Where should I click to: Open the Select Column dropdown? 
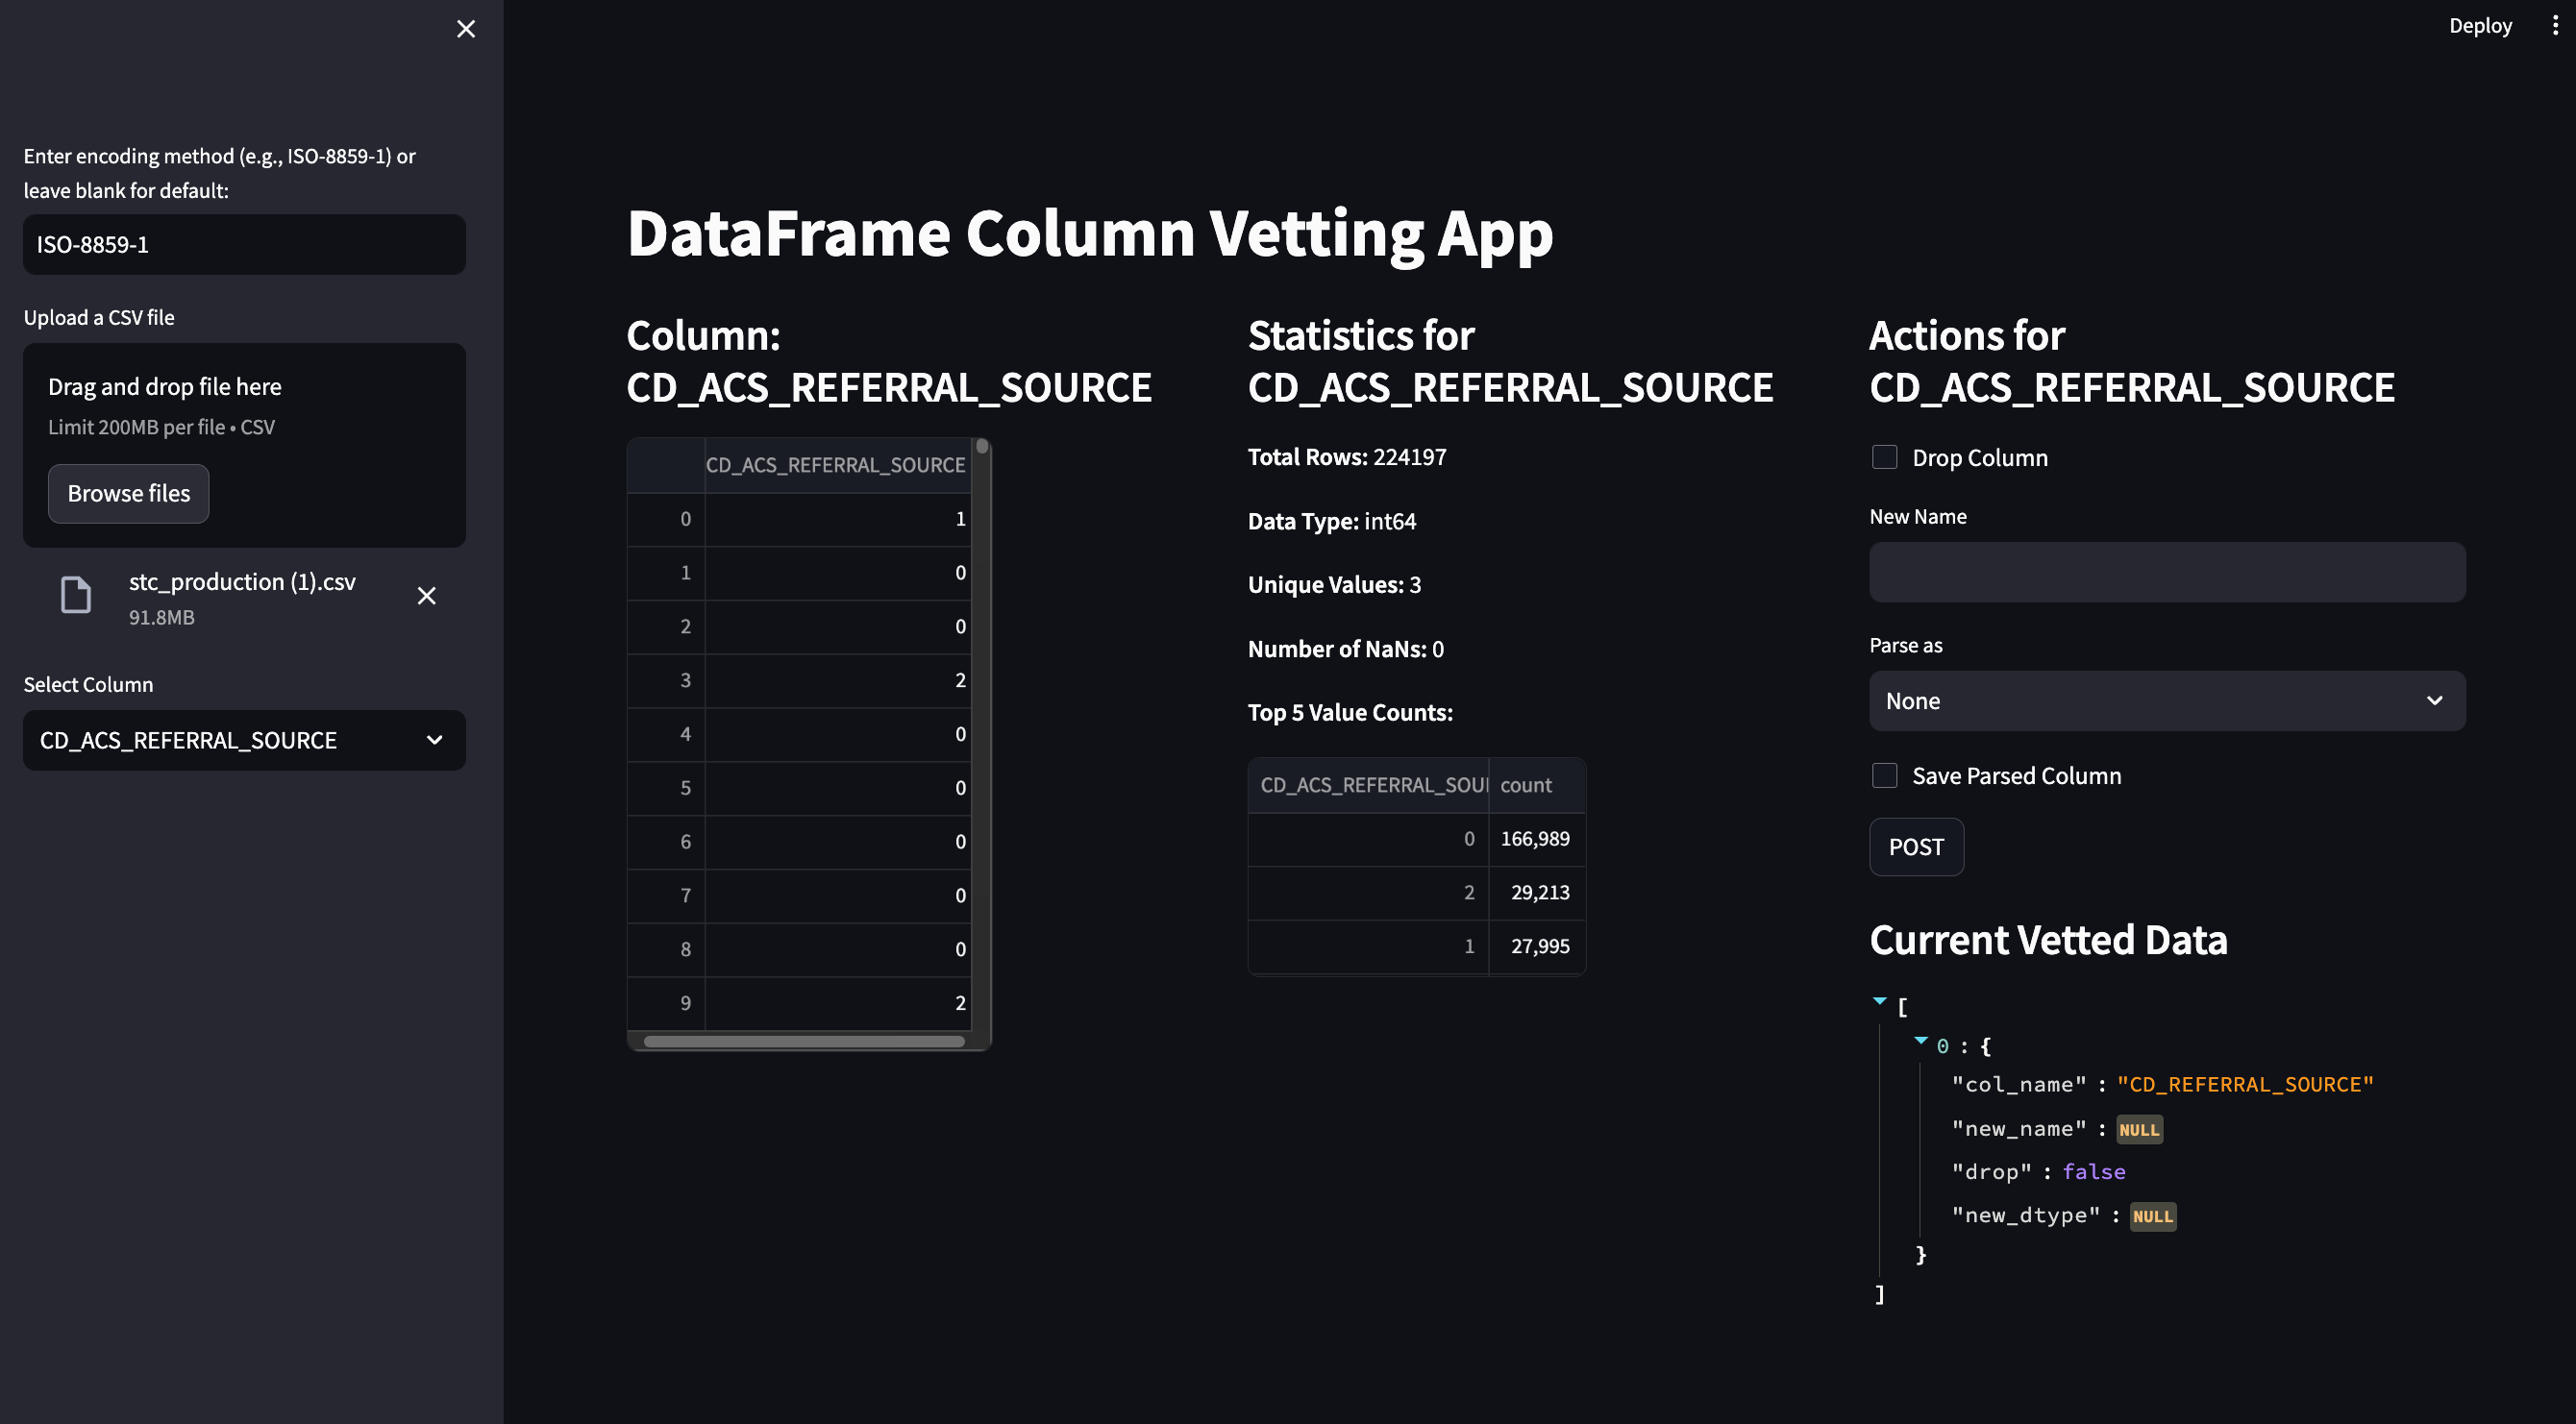244,740
